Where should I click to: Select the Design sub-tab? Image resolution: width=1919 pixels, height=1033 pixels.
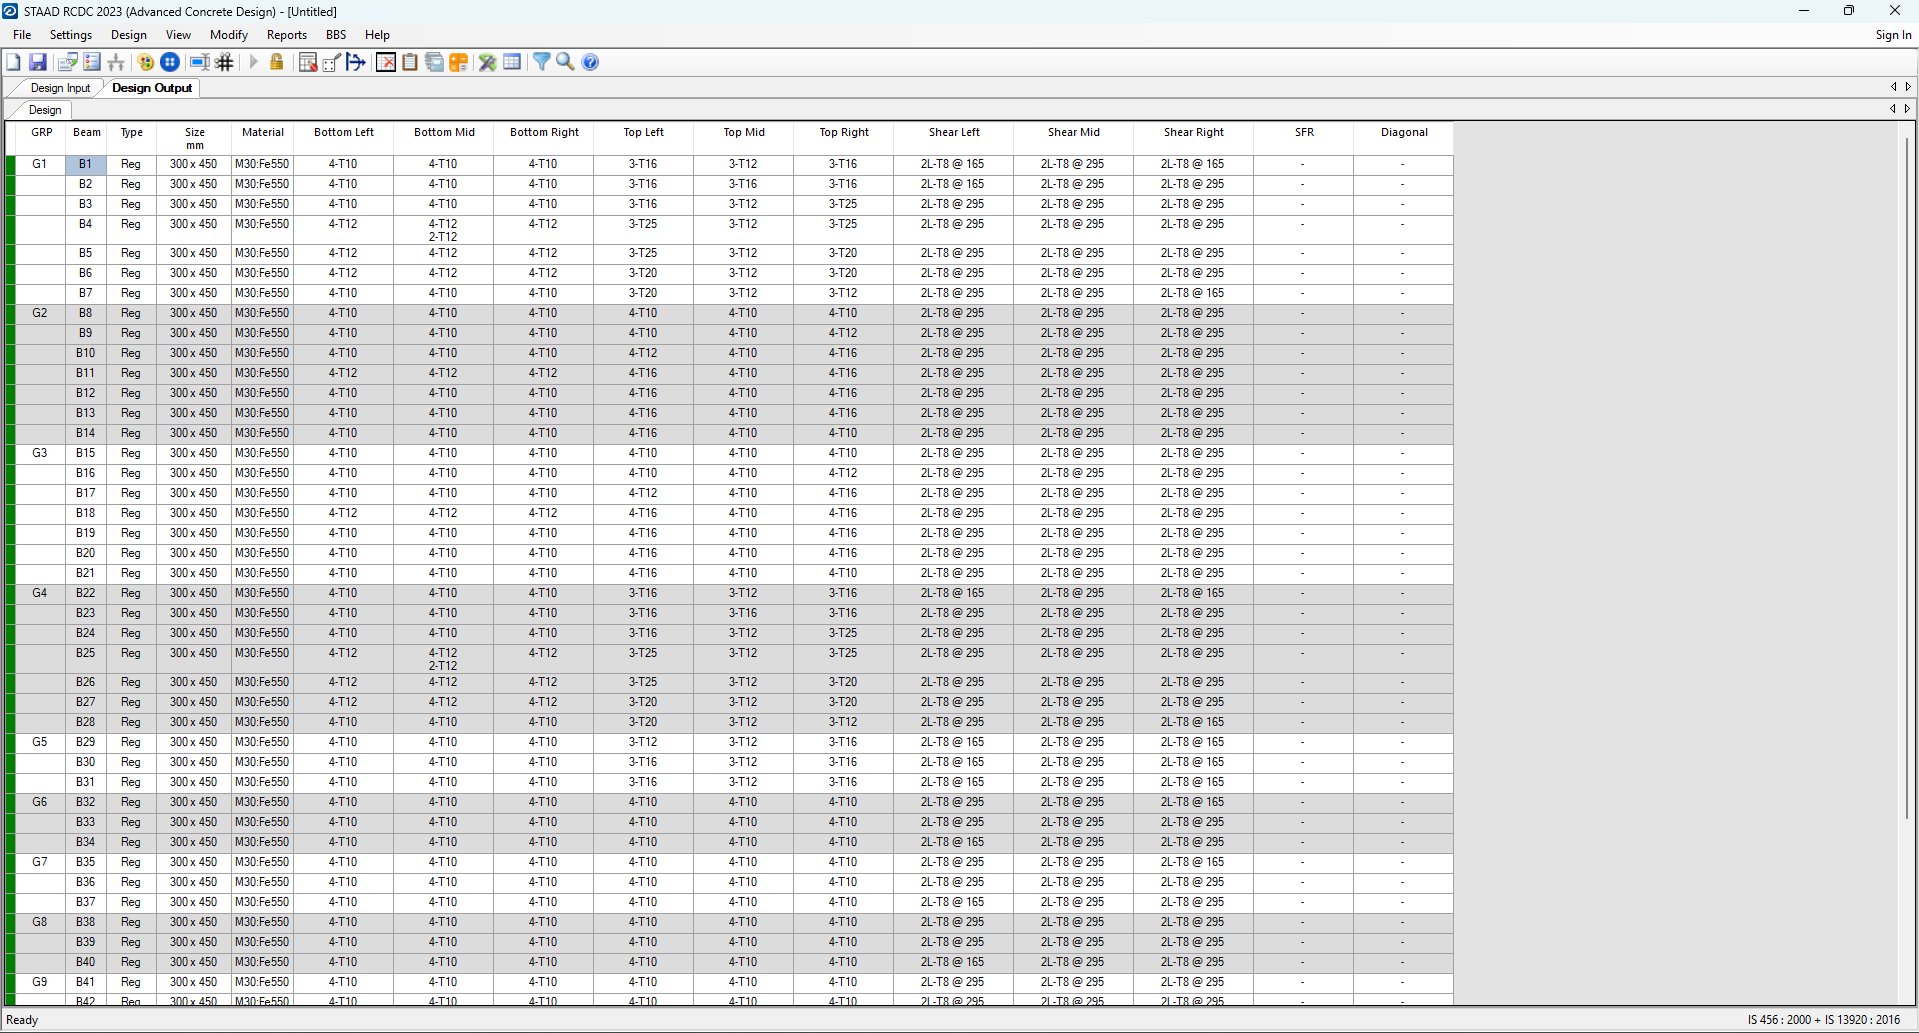click(x=45, y=110)
